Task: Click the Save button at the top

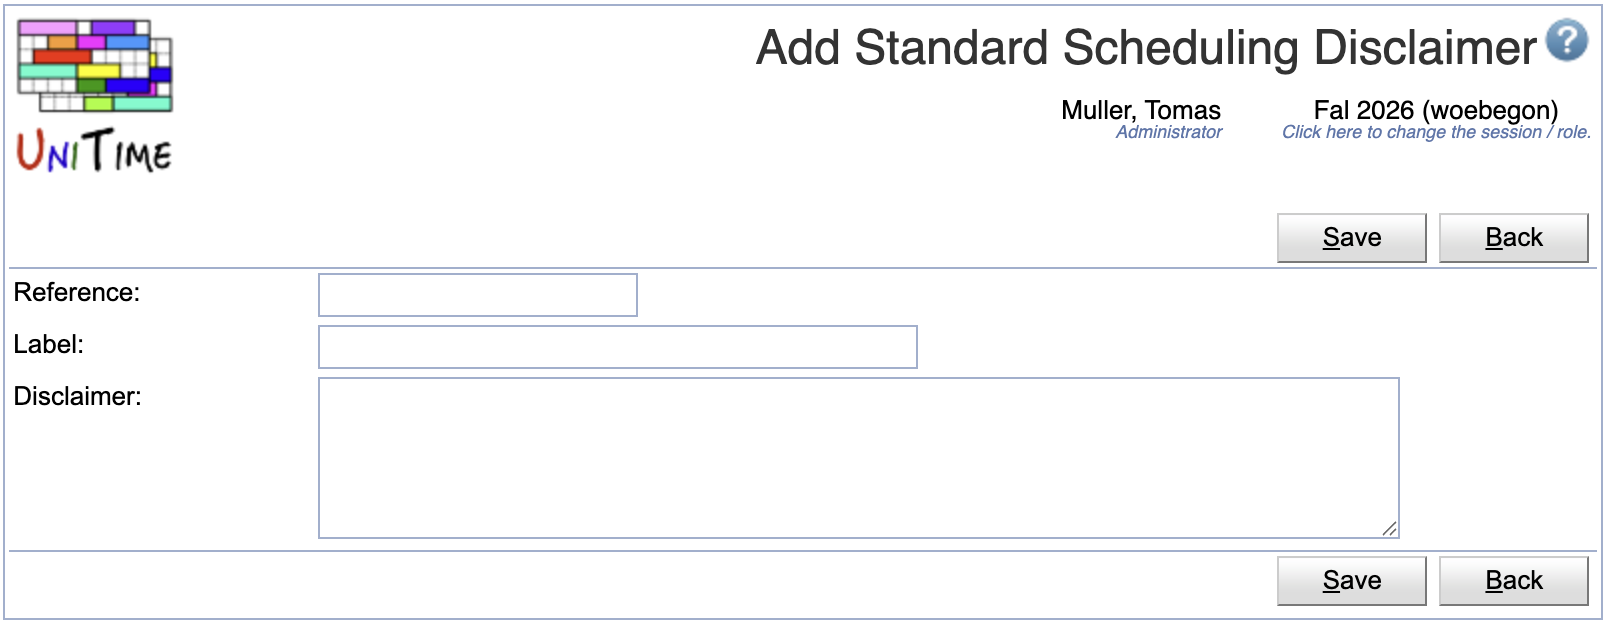Action: point(1351,237)
